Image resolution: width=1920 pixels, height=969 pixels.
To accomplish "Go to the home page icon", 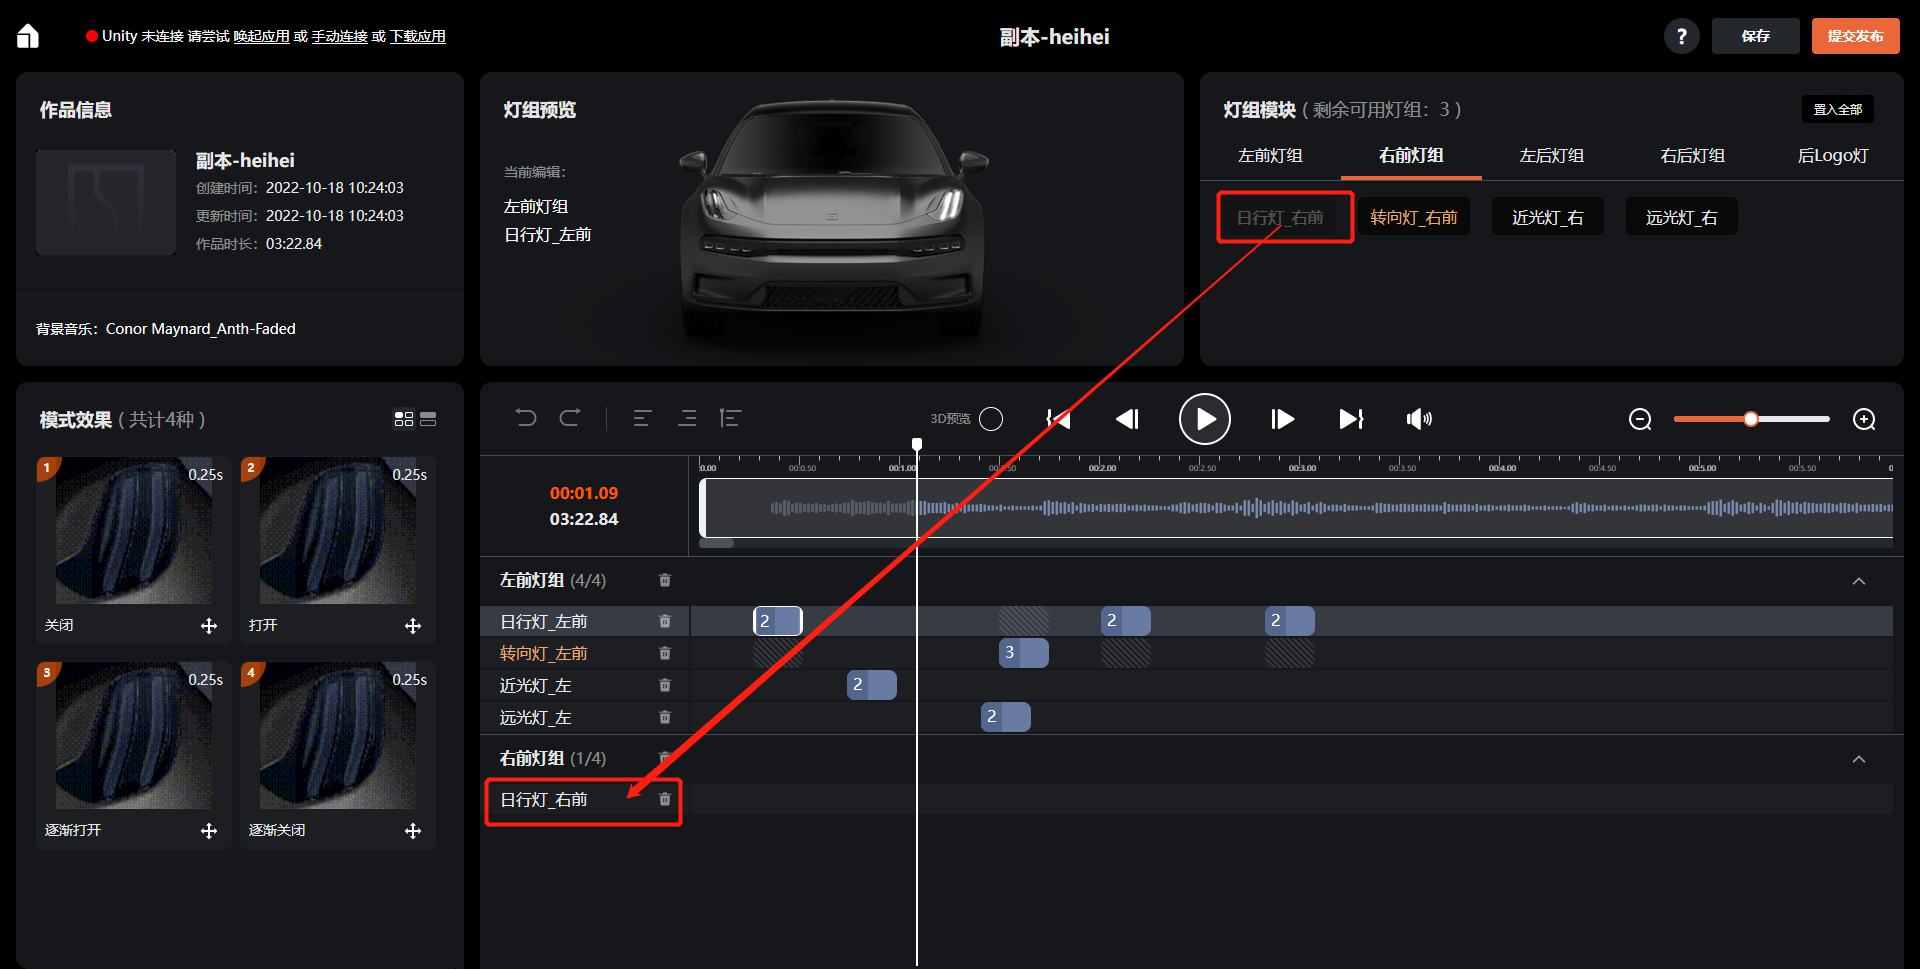I will 28,36.
